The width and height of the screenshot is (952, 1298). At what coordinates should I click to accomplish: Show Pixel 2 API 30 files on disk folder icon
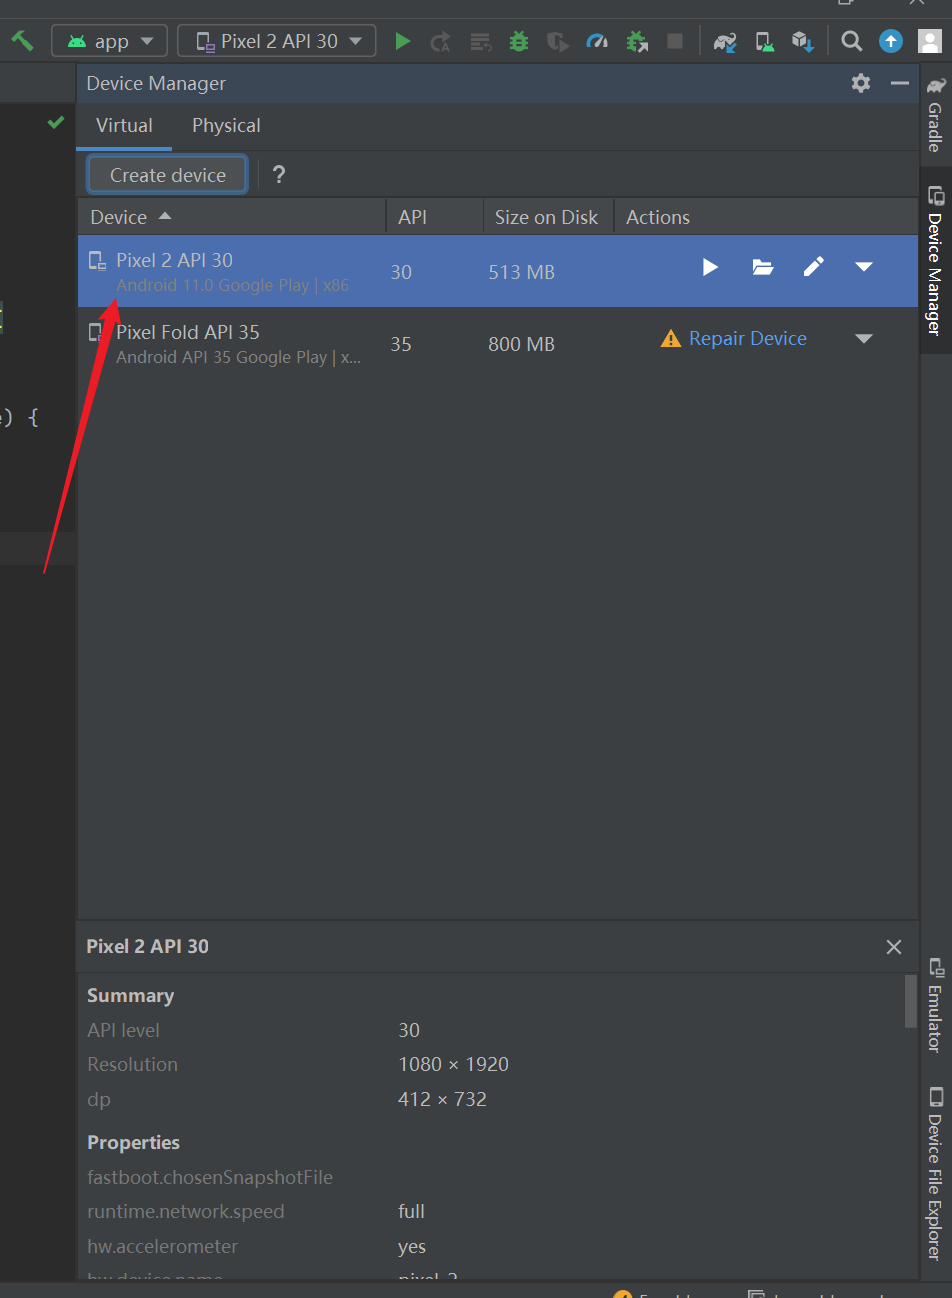763,267
